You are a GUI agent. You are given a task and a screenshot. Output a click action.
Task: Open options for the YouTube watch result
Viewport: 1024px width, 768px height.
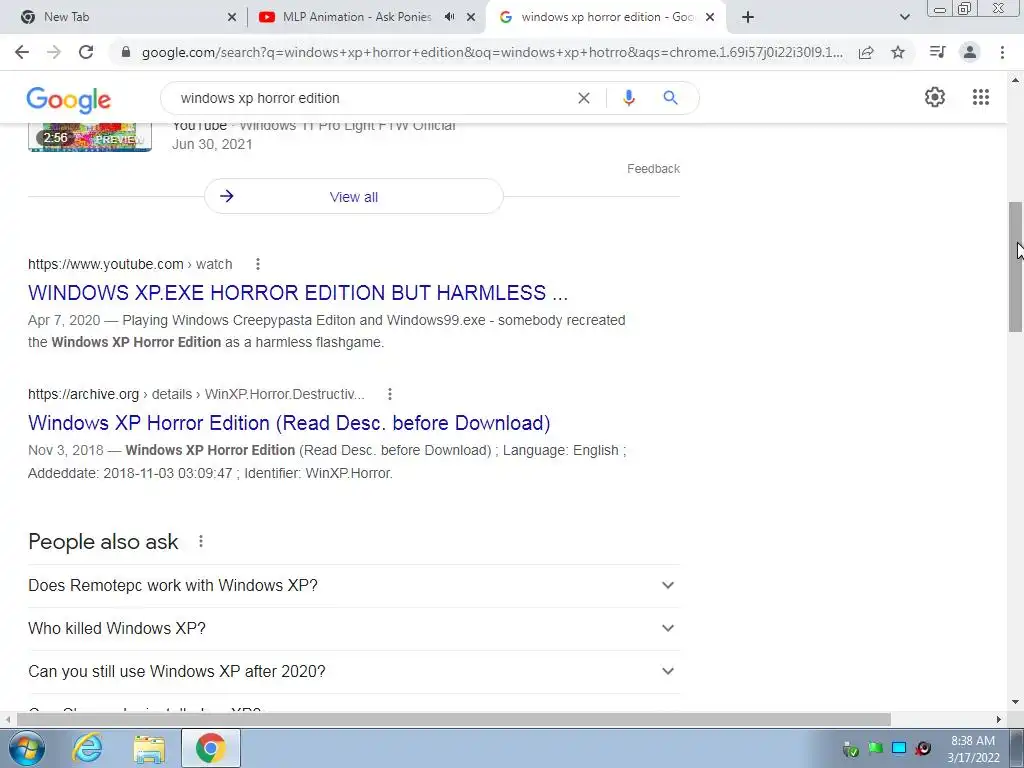[258, 264]
